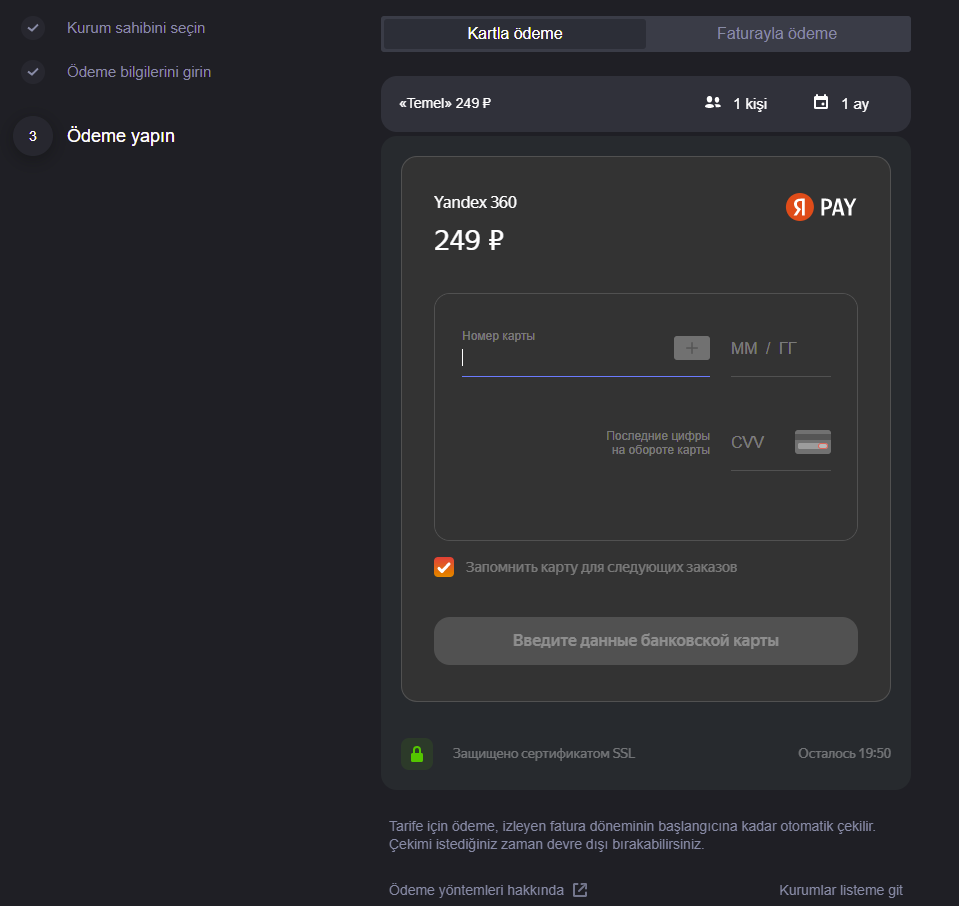Click Введите данные банковской карты button
The width and height of the screenshot is (959, 906).
[x=645, y=641]
